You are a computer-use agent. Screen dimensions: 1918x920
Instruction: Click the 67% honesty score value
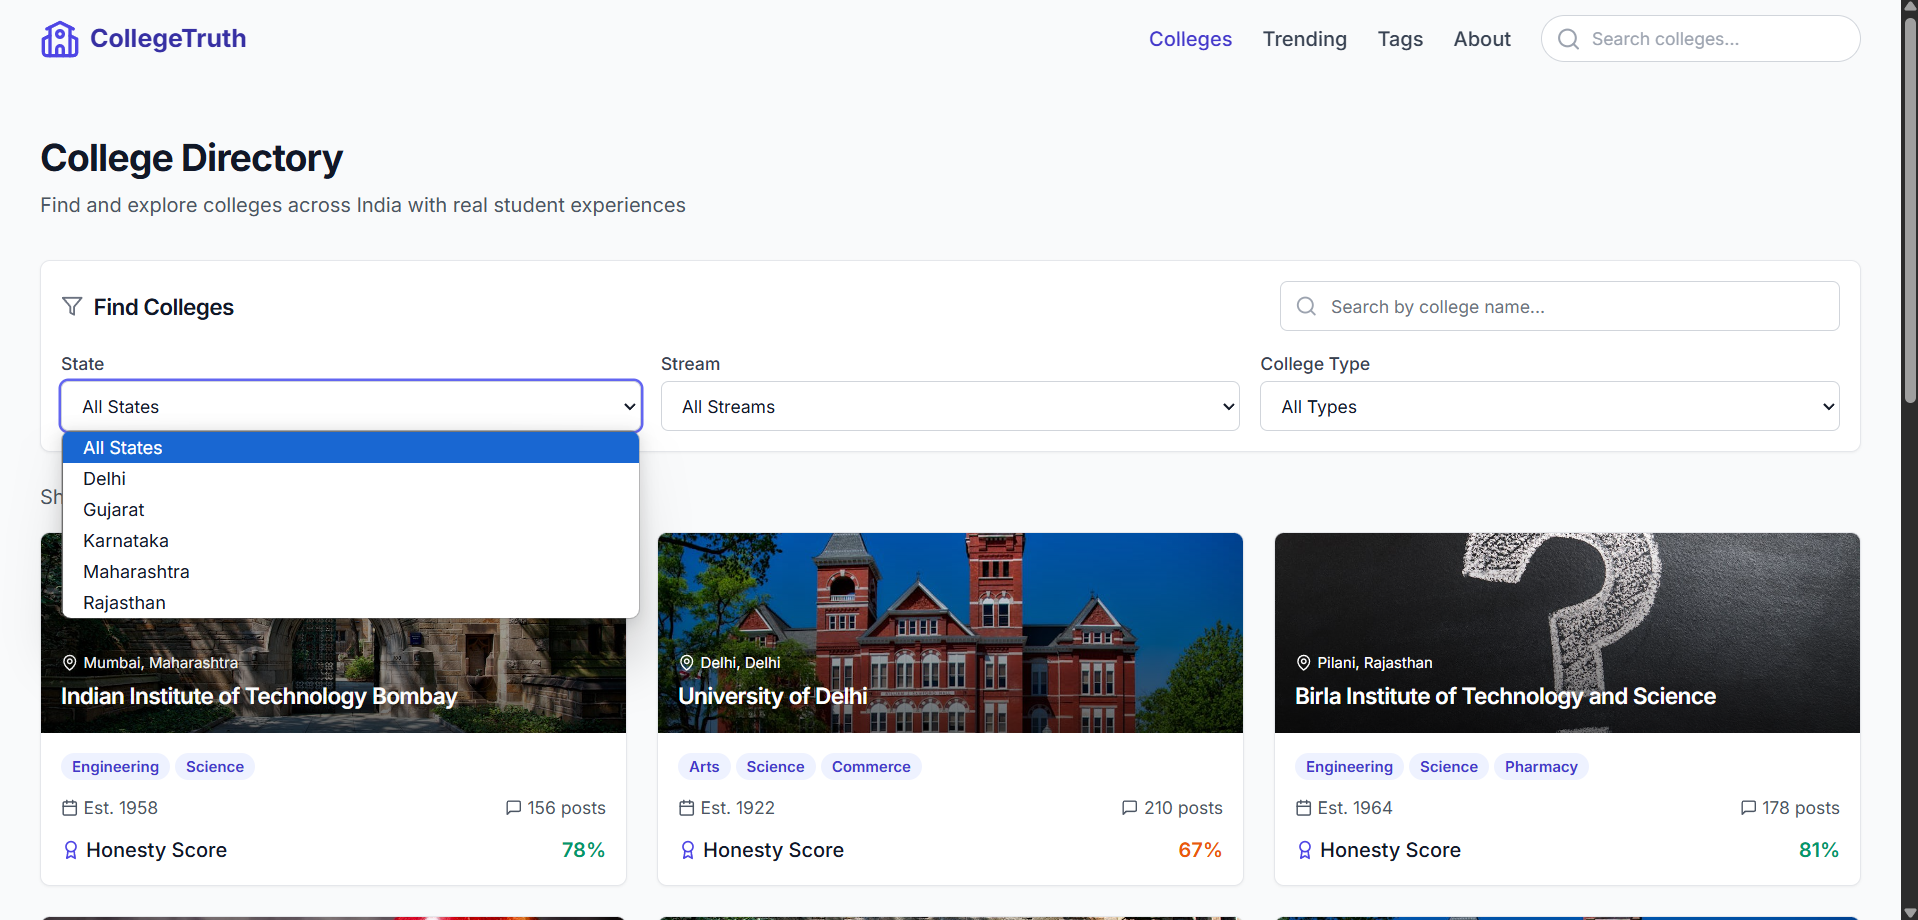pyautogui.click(x=1200, y=850)
